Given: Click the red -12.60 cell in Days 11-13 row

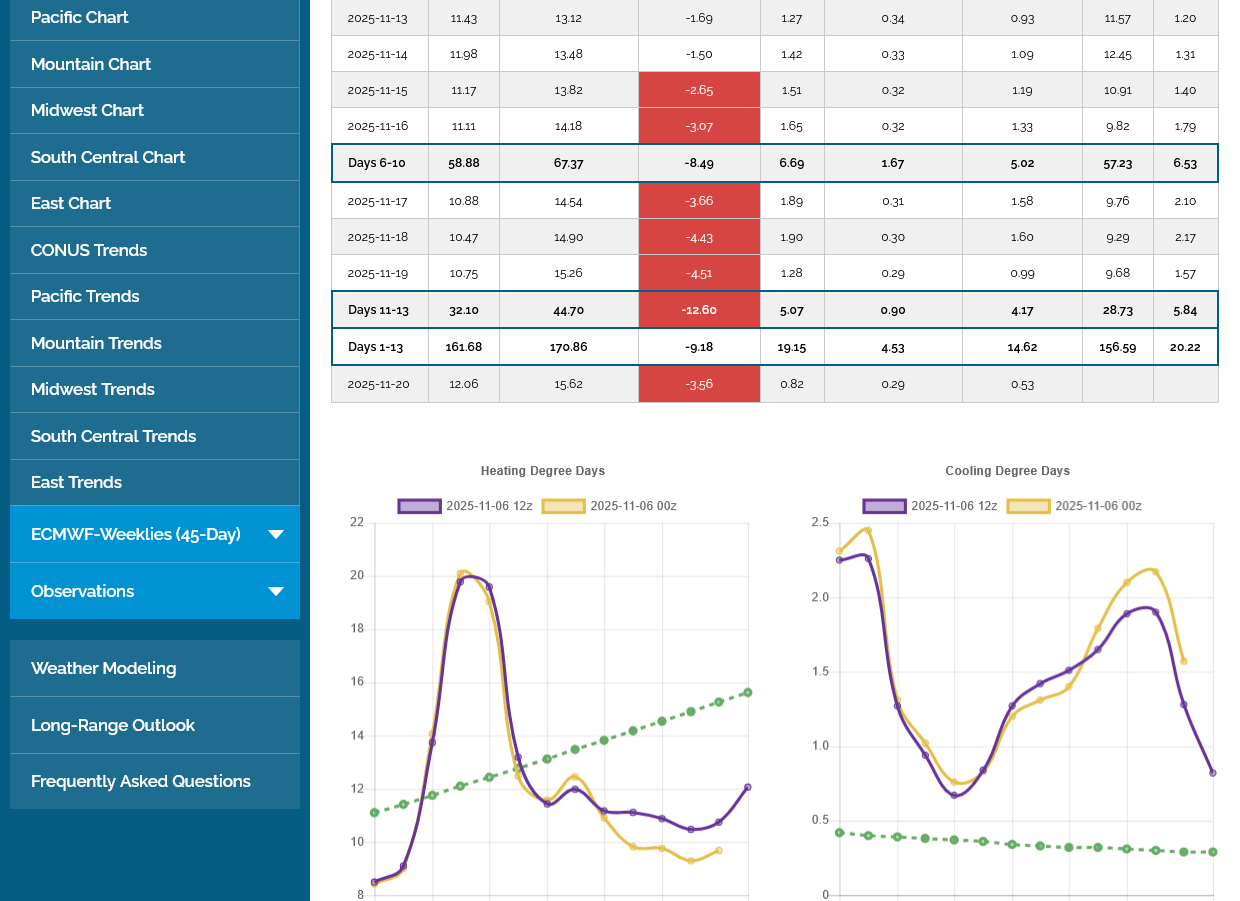Looking at the screenshot, I should click(x=699, y=310).
